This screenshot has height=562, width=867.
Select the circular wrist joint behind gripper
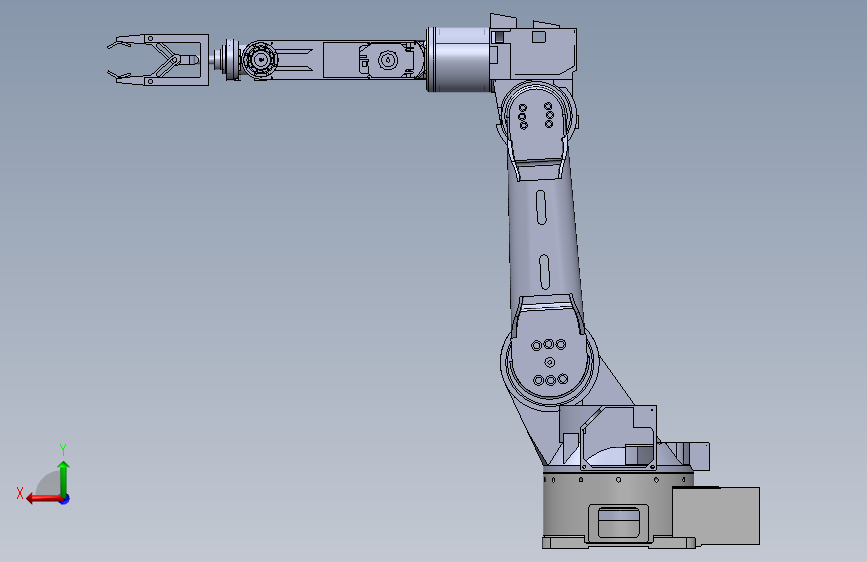259,60
